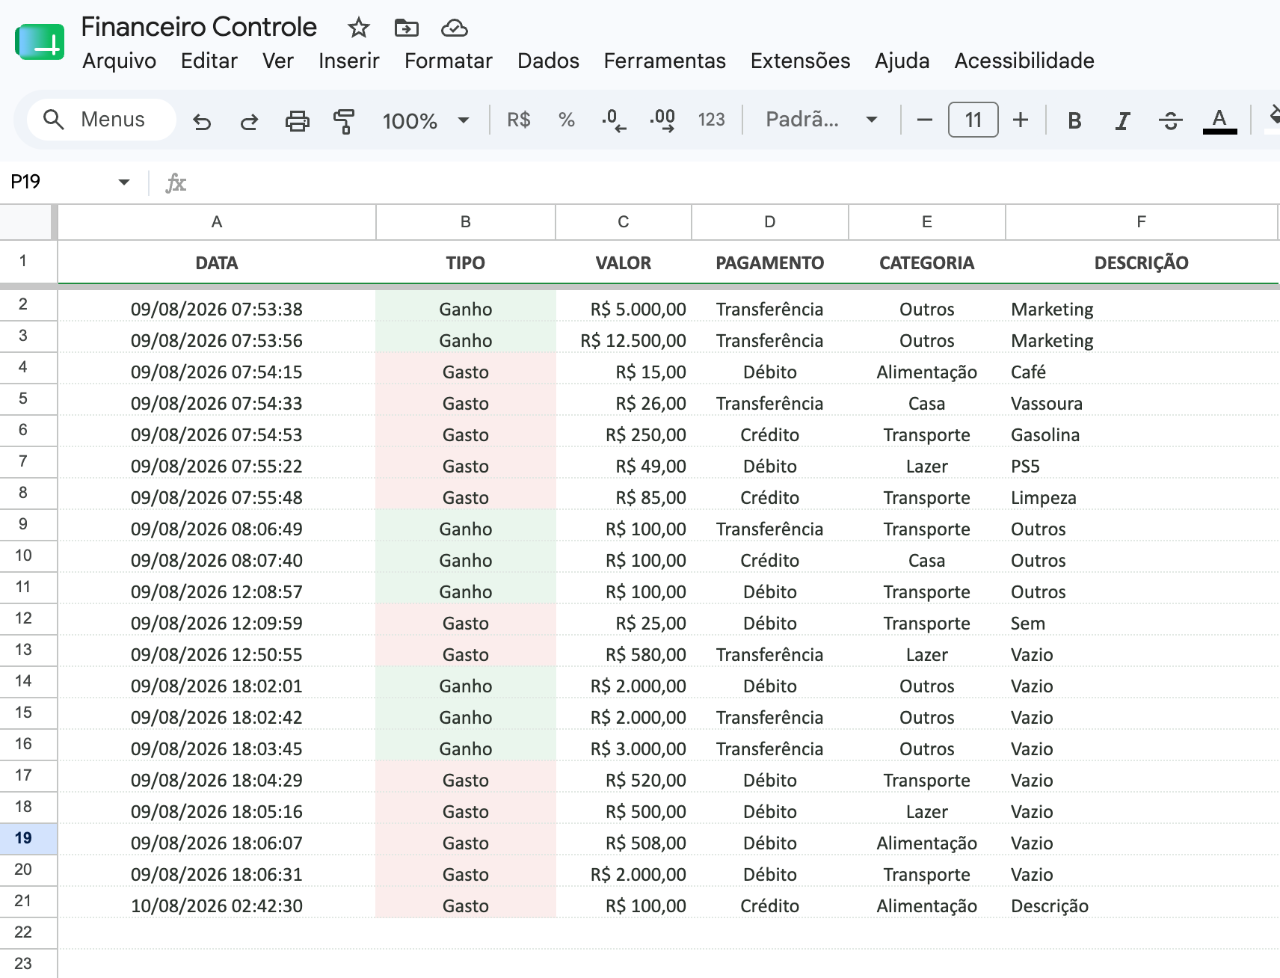Undo the last action
Viewport: 1280px width, 978px height.
202,121
